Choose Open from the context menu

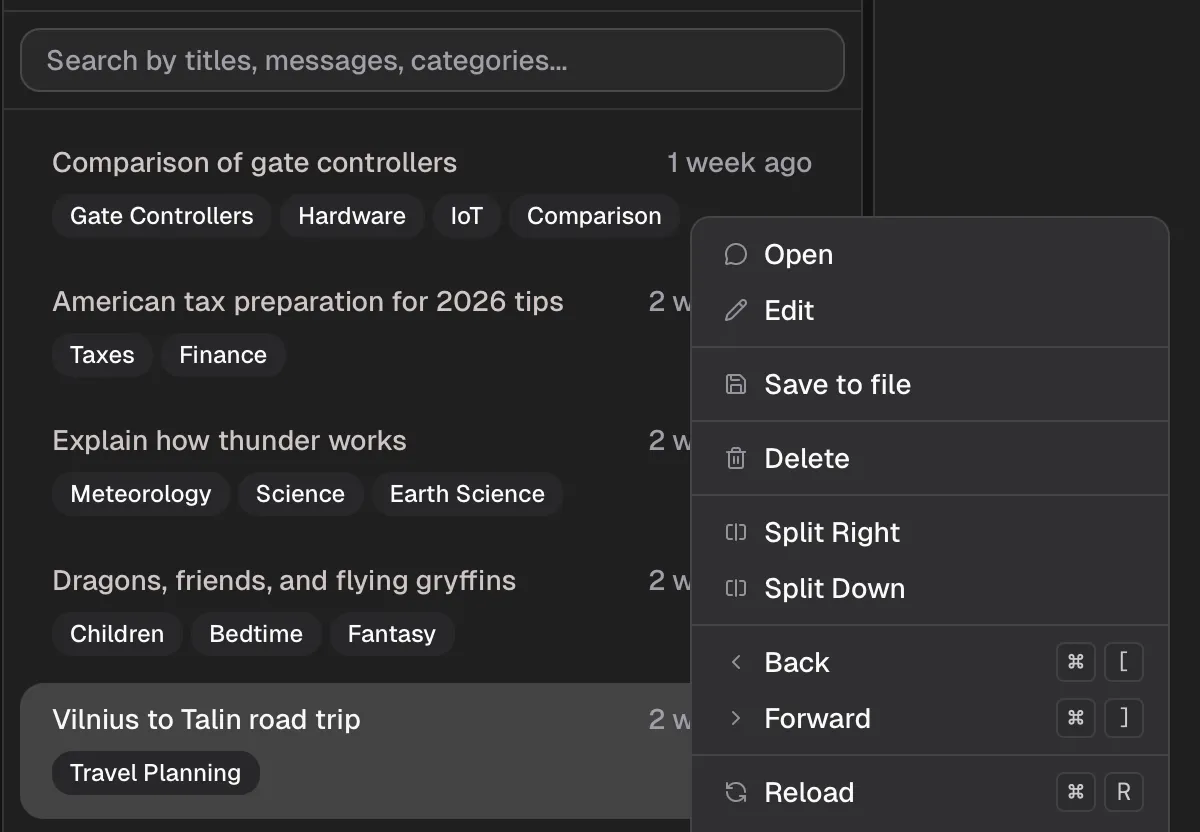pos(798,255)
